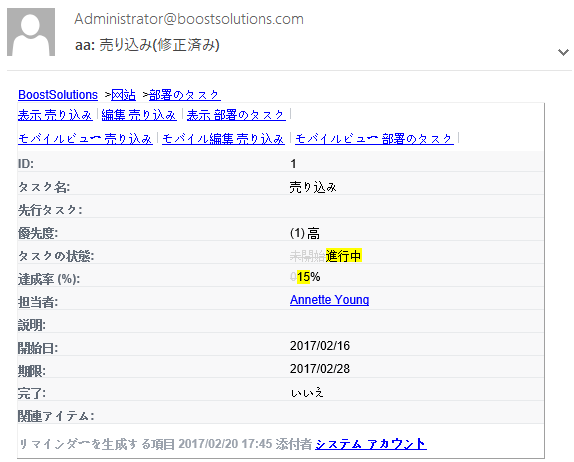Open the BoostSolutions breadcrumb link
This screenshot has width=574, height=462.
(x=58, y=95)
